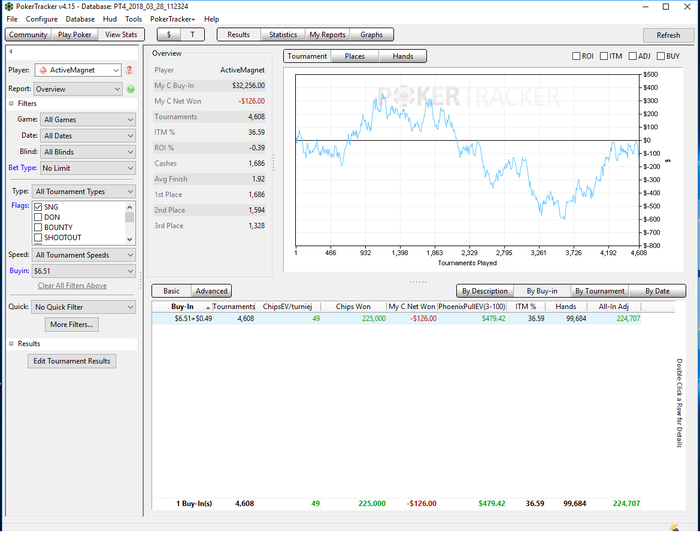Click the Clear All Filters Above link
The image size is (700, 539).
pyautogui.click(x=72, y=286)
